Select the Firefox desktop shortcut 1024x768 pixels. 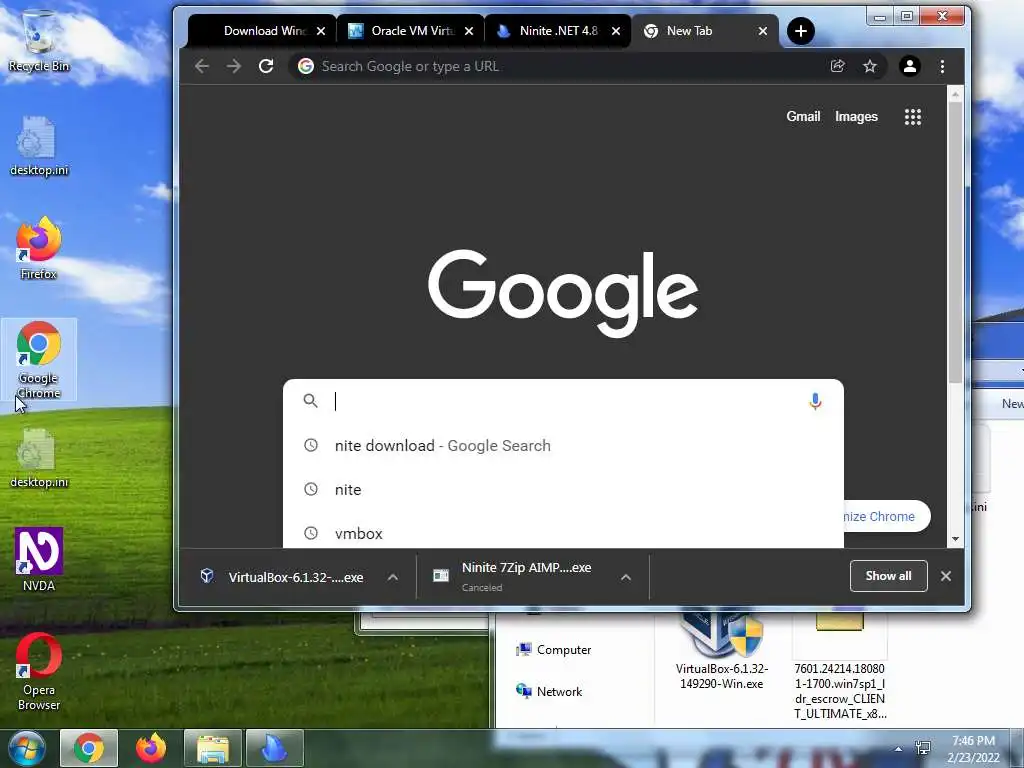pyautogui.click(x=39, y=248)
